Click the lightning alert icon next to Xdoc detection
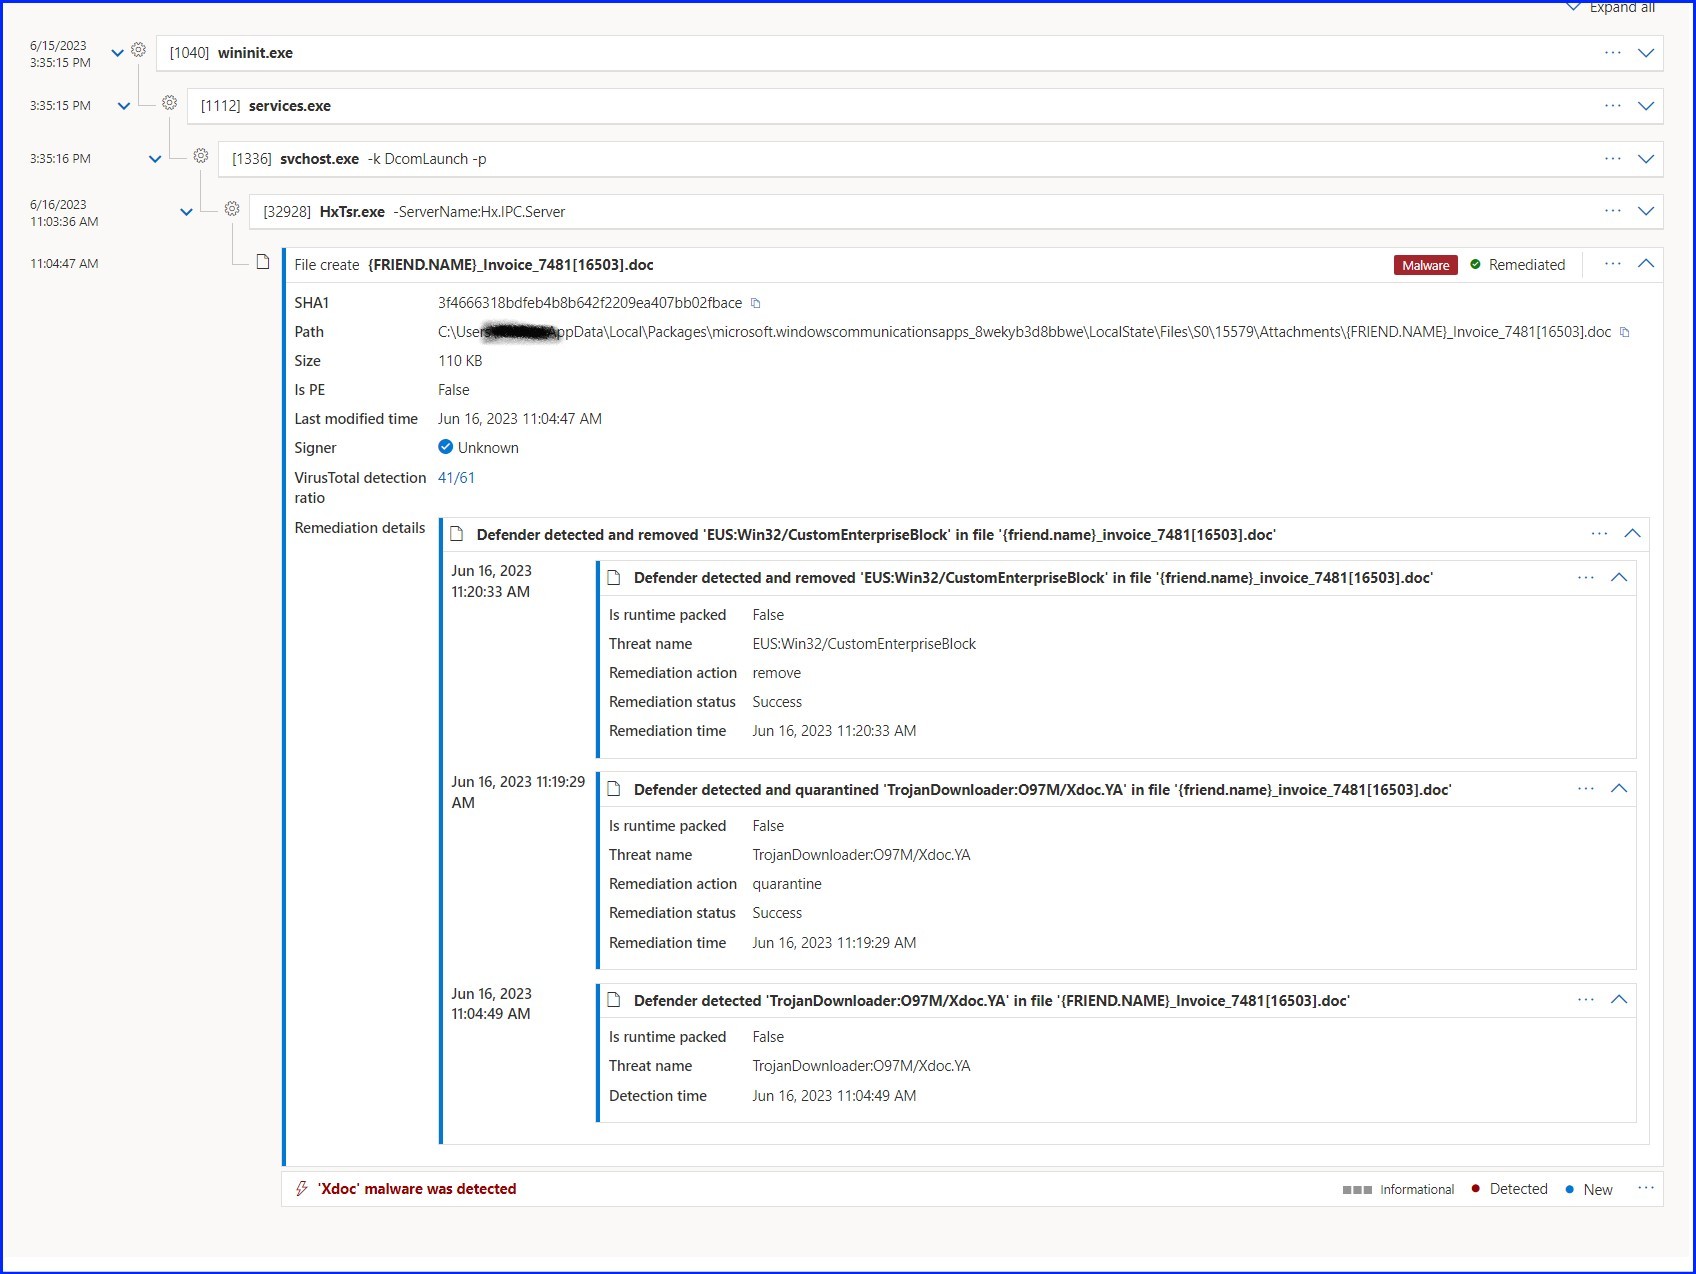 pos(302,1189)
